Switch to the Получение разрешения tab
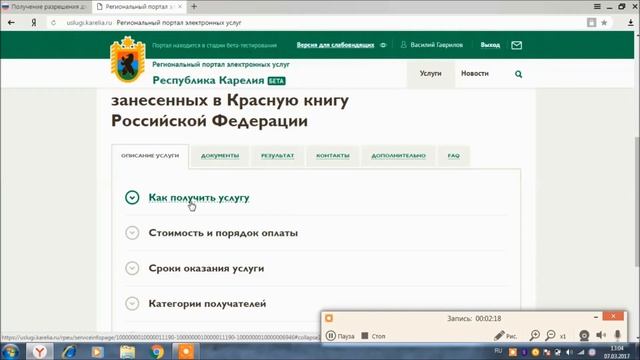Image resolution: width=640 pixels, height=360 pixels. tap(45, 7)
